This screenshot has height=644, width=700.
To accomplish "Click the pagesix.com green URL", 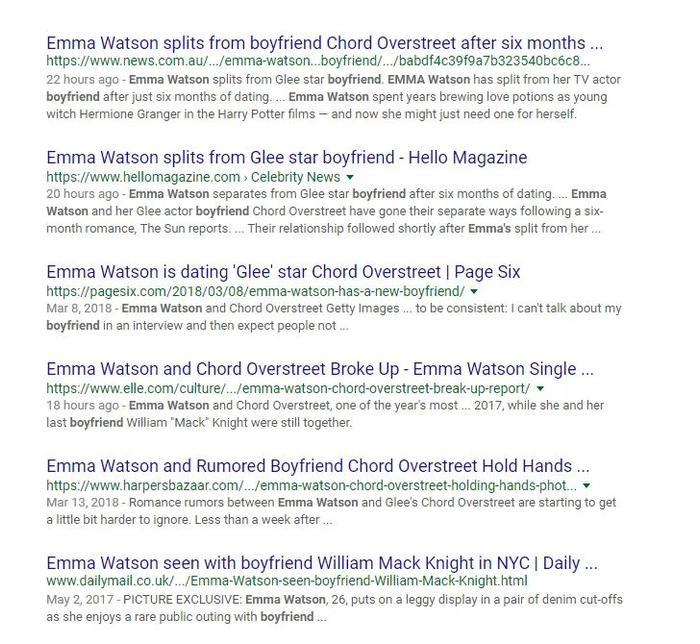I will click(x=255, y=291).
